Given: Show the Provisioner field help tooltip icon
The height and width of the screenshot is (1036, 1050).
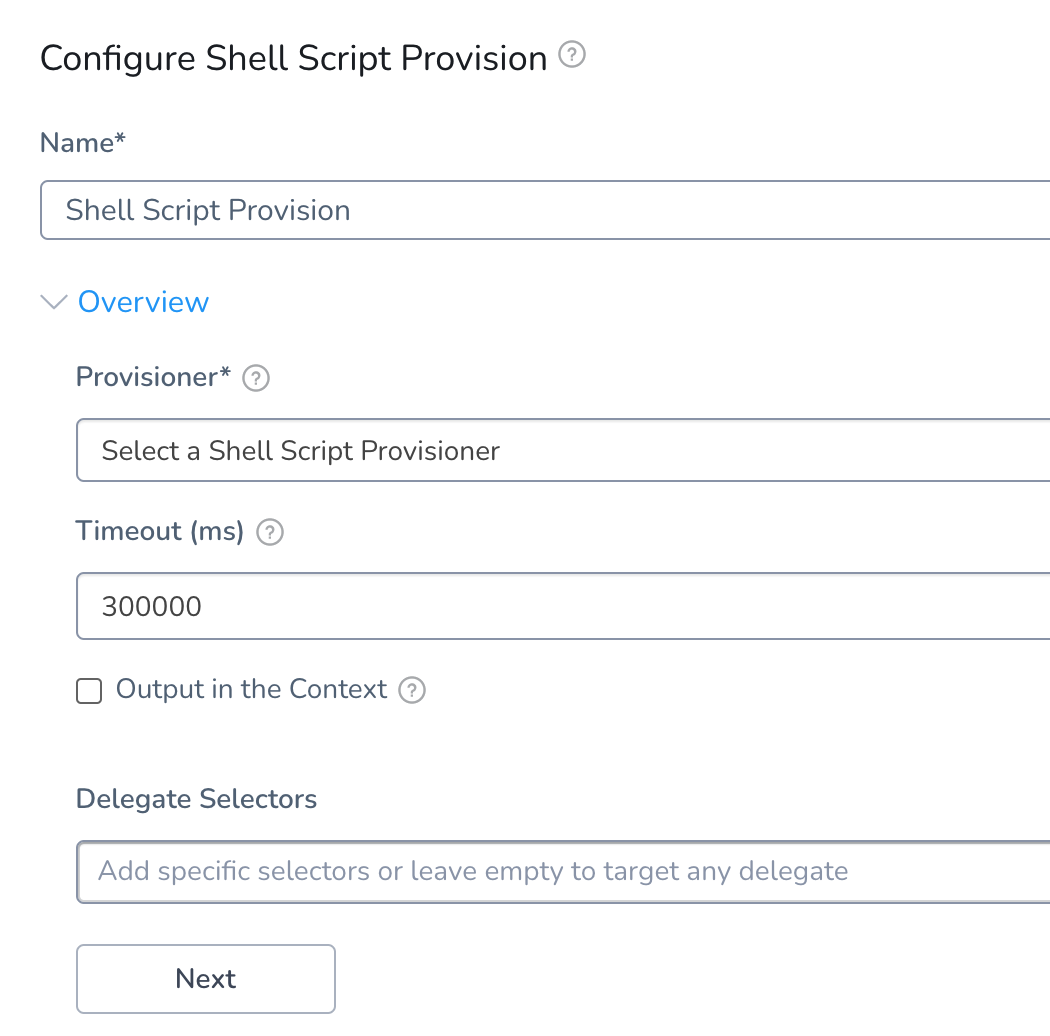Looking at the screenshot, I should point(256,378).
